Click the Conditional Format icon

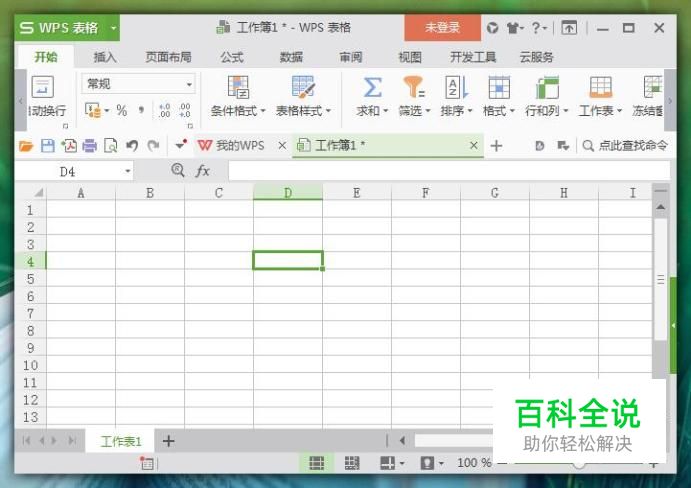(x=238, y=87)
